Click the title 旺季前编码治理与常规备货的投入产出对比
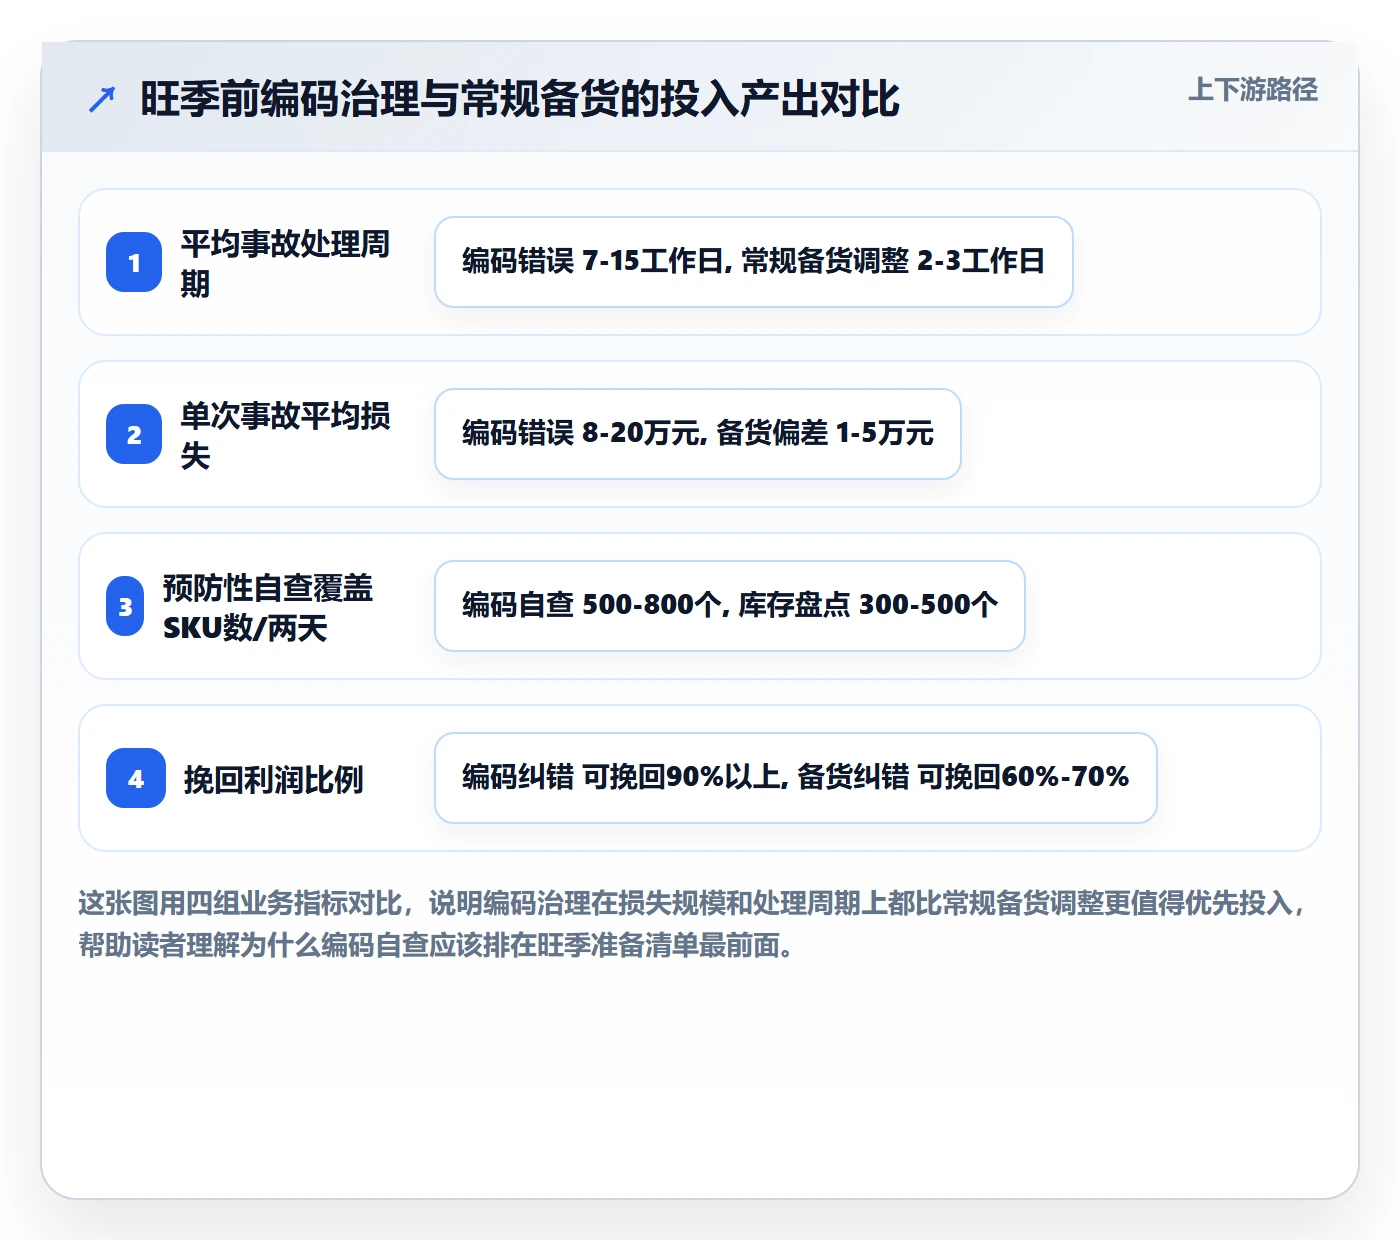Image resolution: width=1400 pixels, height=1240 pixels. [x=520, y=99]
